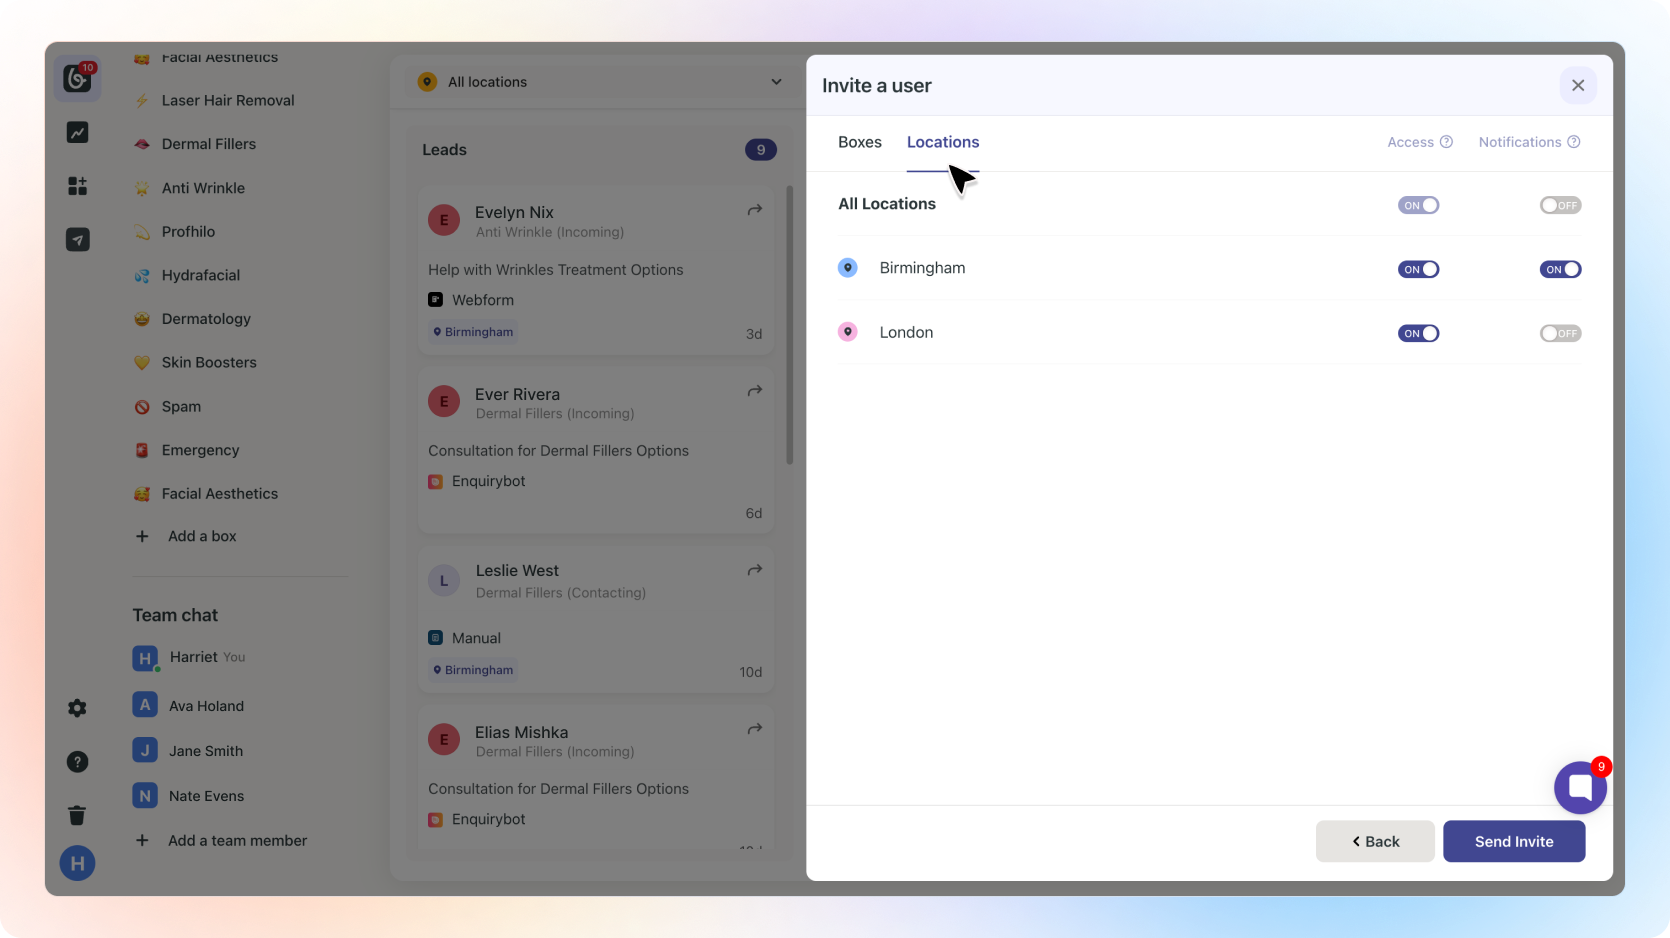Image resolution: width=1670 pixels, height=938 pixels.
Task: Click Enquirybot source on Ever Rivera card
Action: click(477, 481)
